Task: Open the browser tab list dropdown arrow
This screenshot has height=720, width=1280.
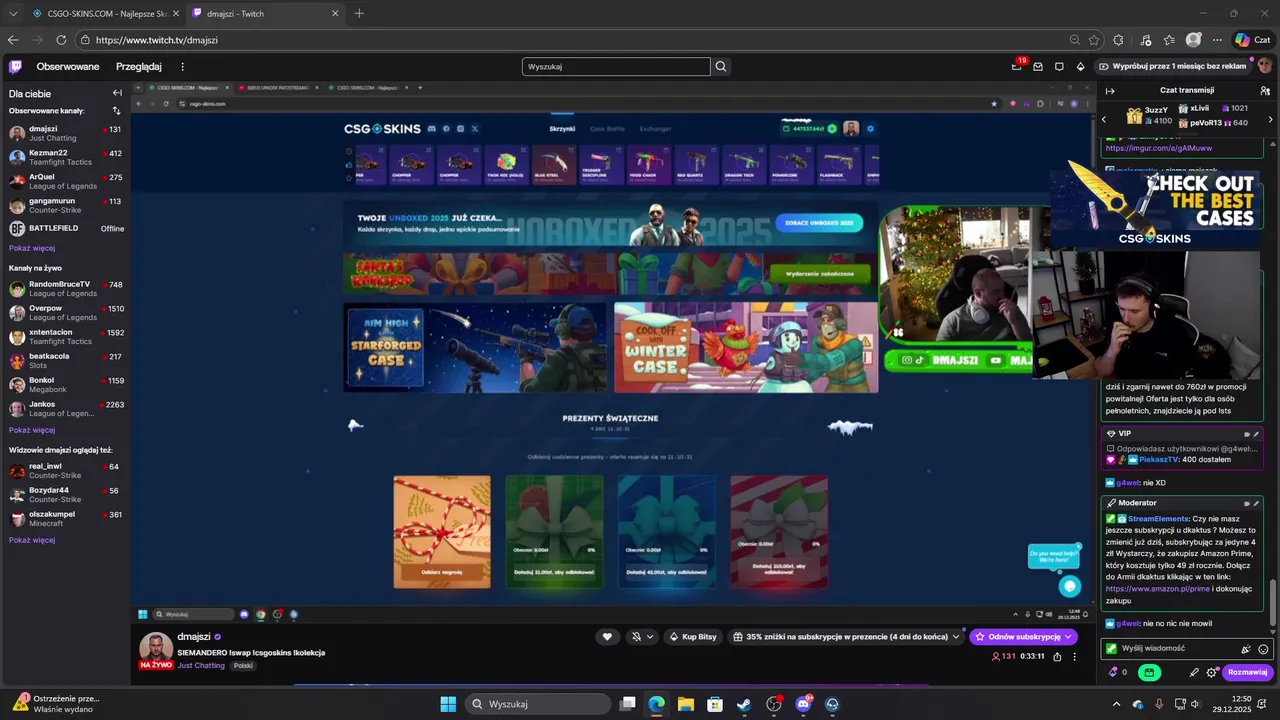Action: (x=13, y=13)
